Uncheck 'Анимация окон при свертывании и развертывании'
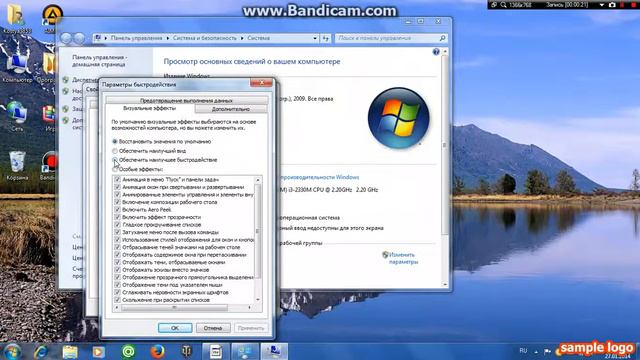The image size is (640, 360). [117, 187]
